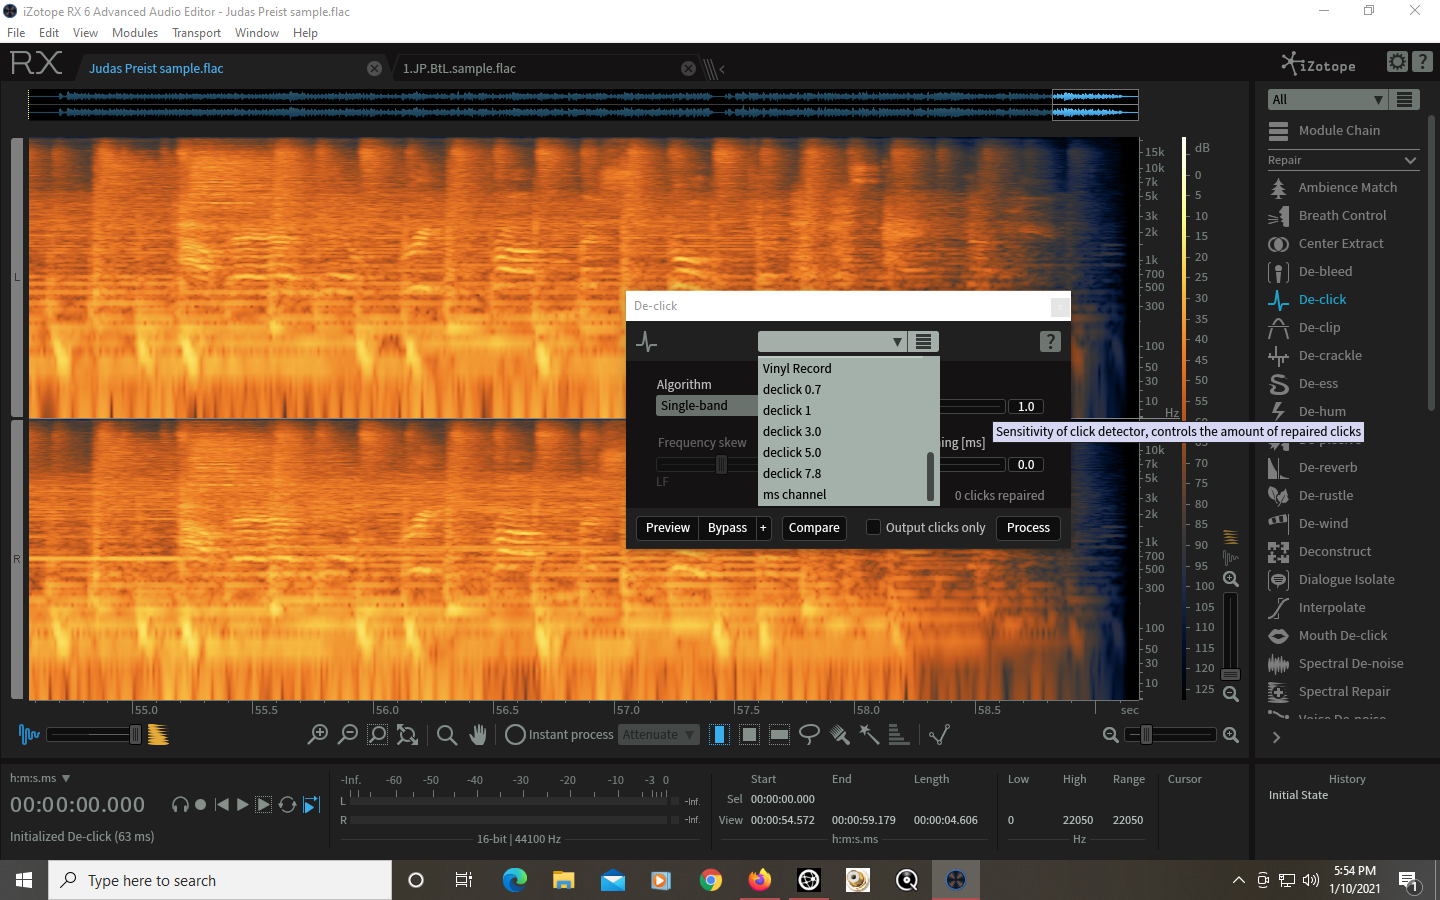Open the De-click preset dropdown
Image resolution: width=1440 pixels, height=900 pixels.
(832, 342)
